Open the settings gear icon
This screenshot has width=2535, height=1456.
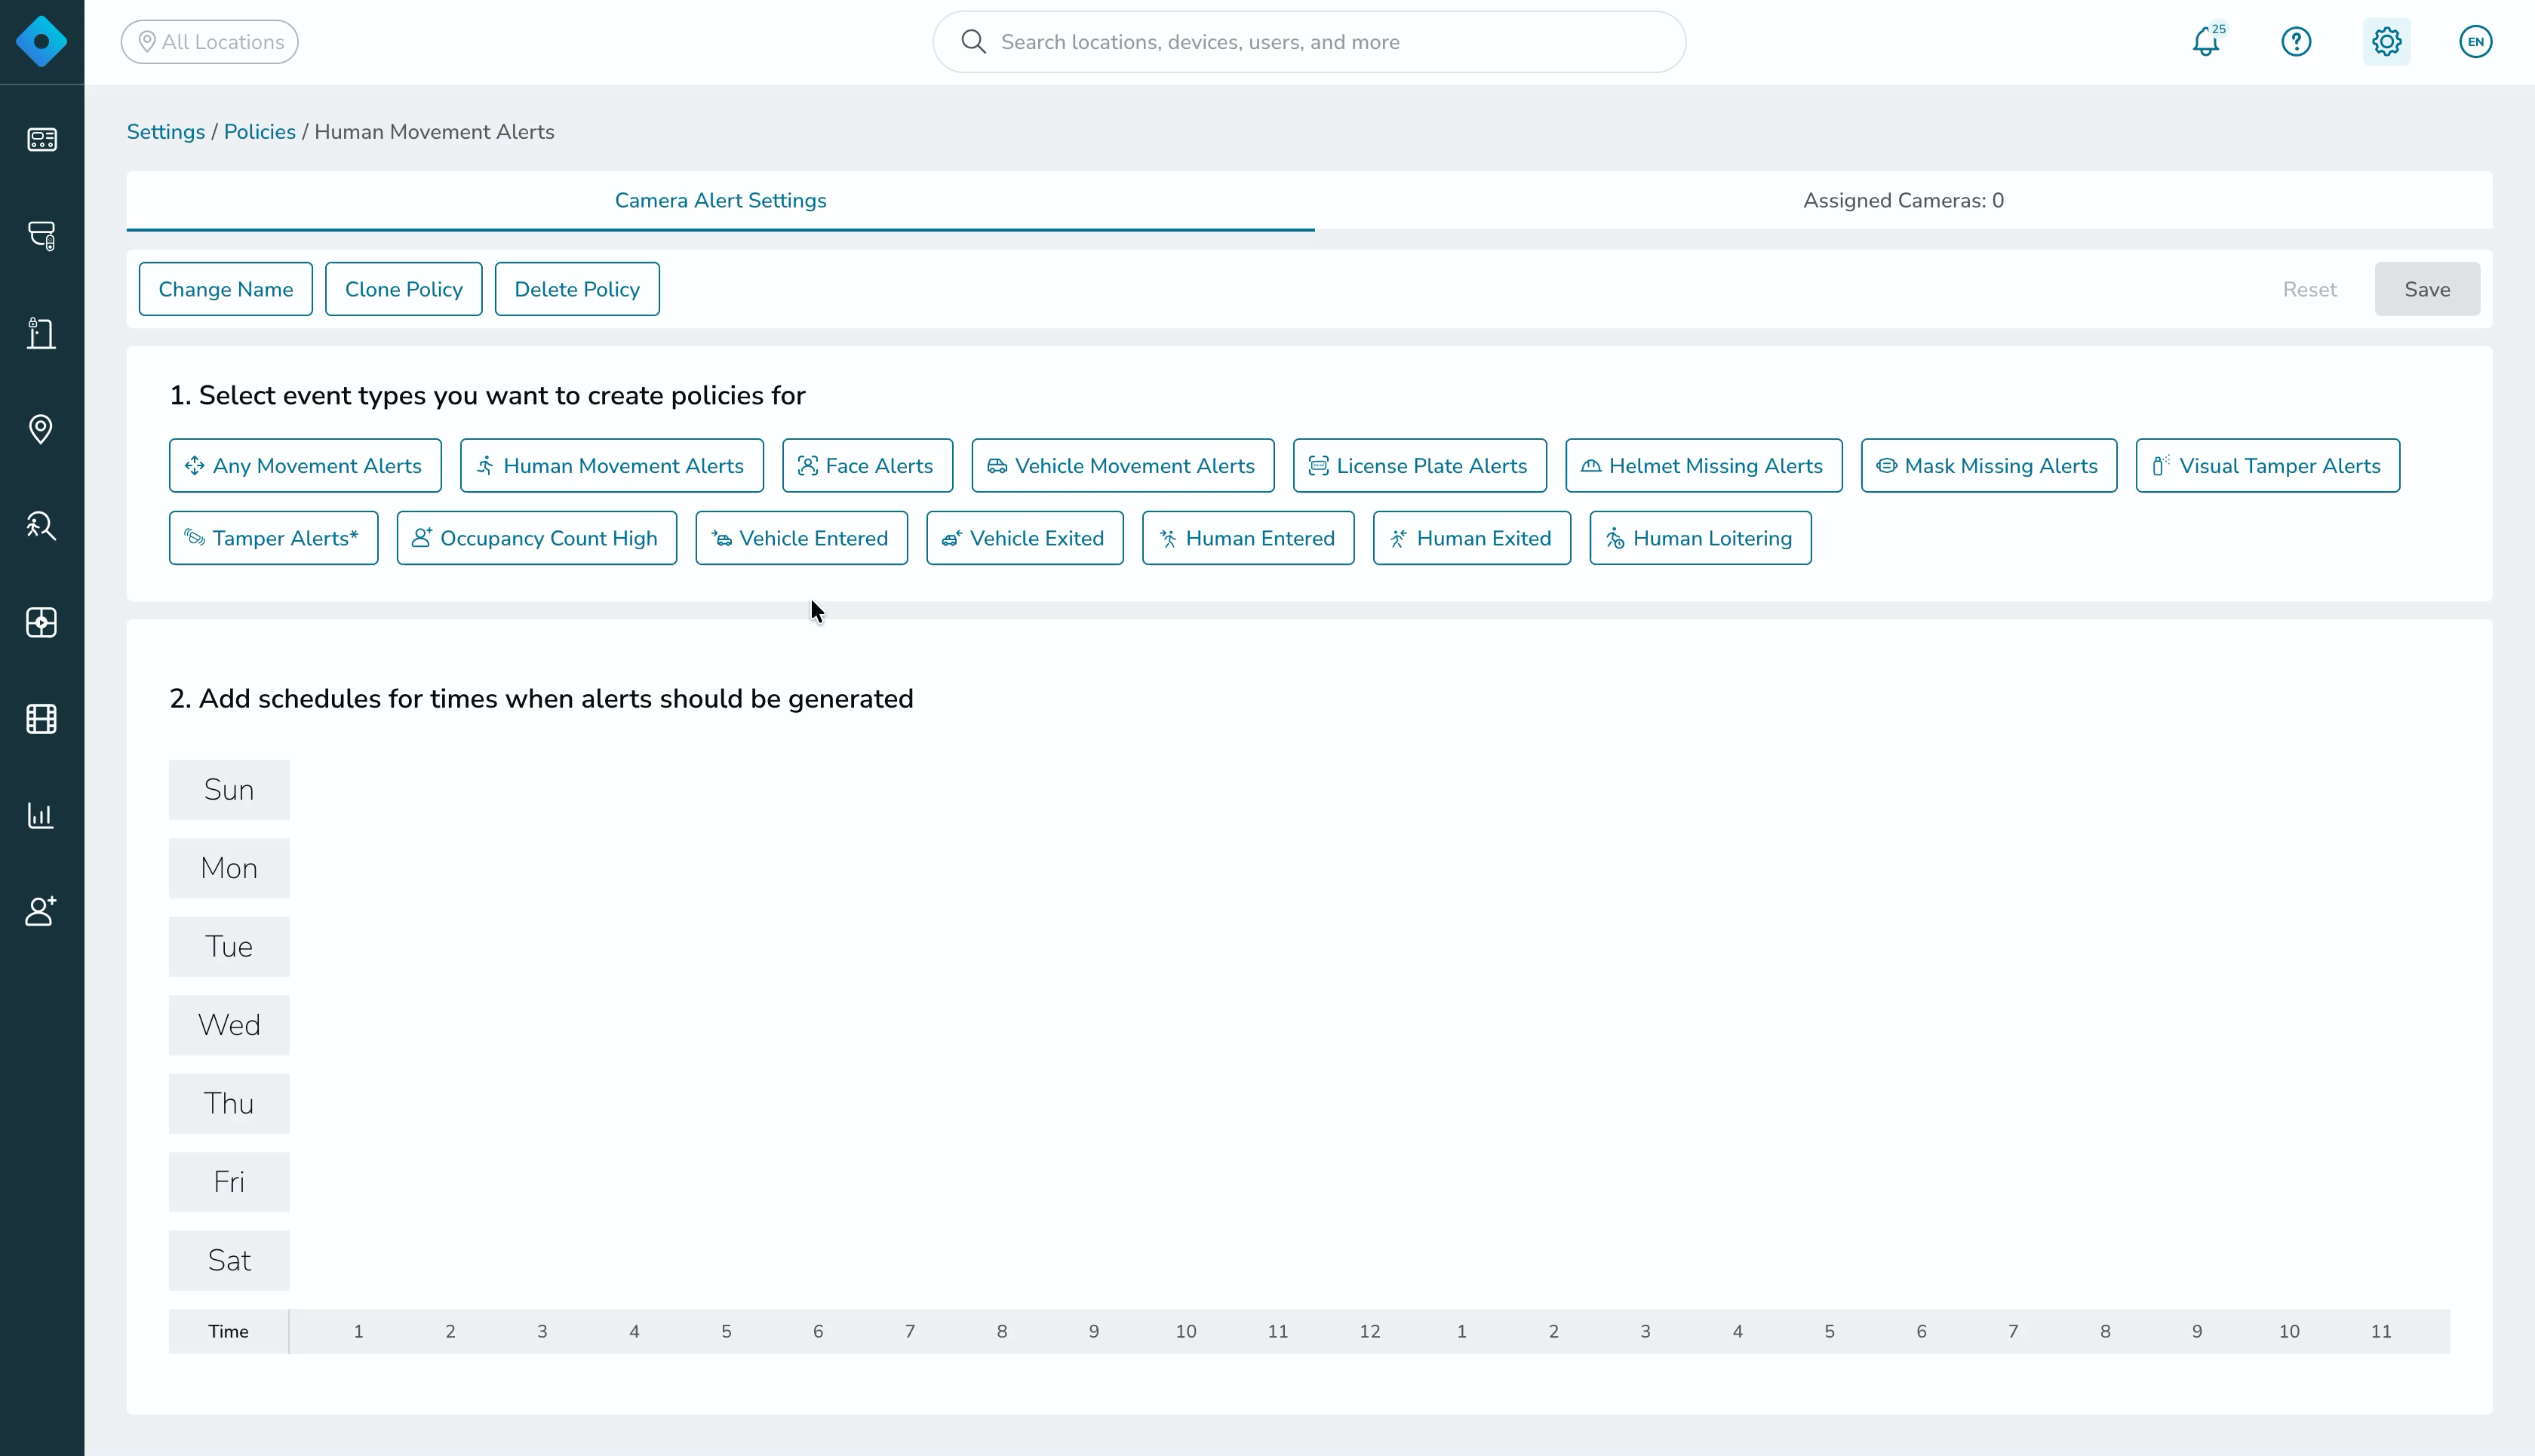tap(2386, 42)
